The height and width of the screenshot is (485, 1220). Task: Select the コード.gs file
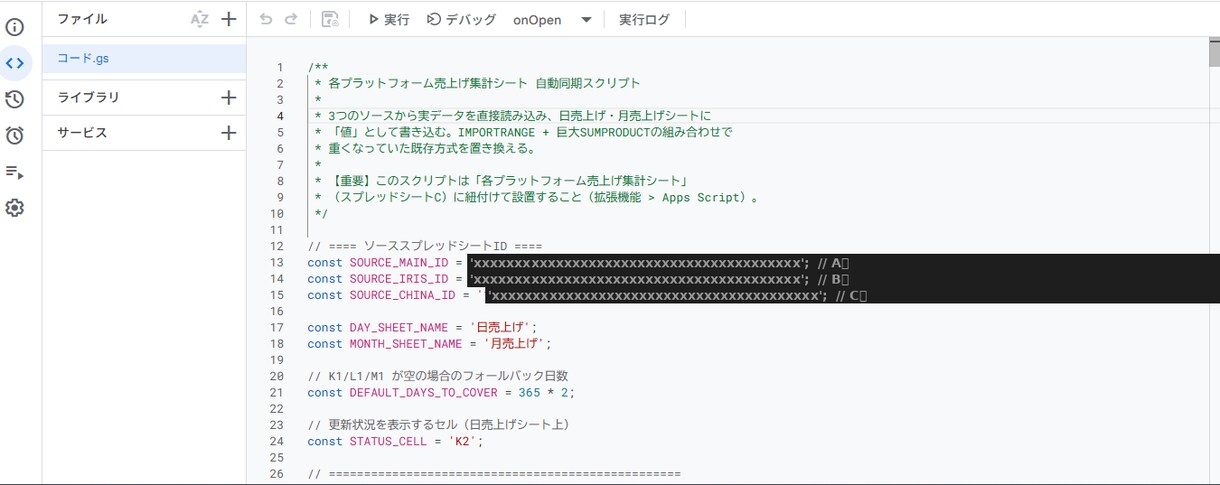(x=145, y=58)
